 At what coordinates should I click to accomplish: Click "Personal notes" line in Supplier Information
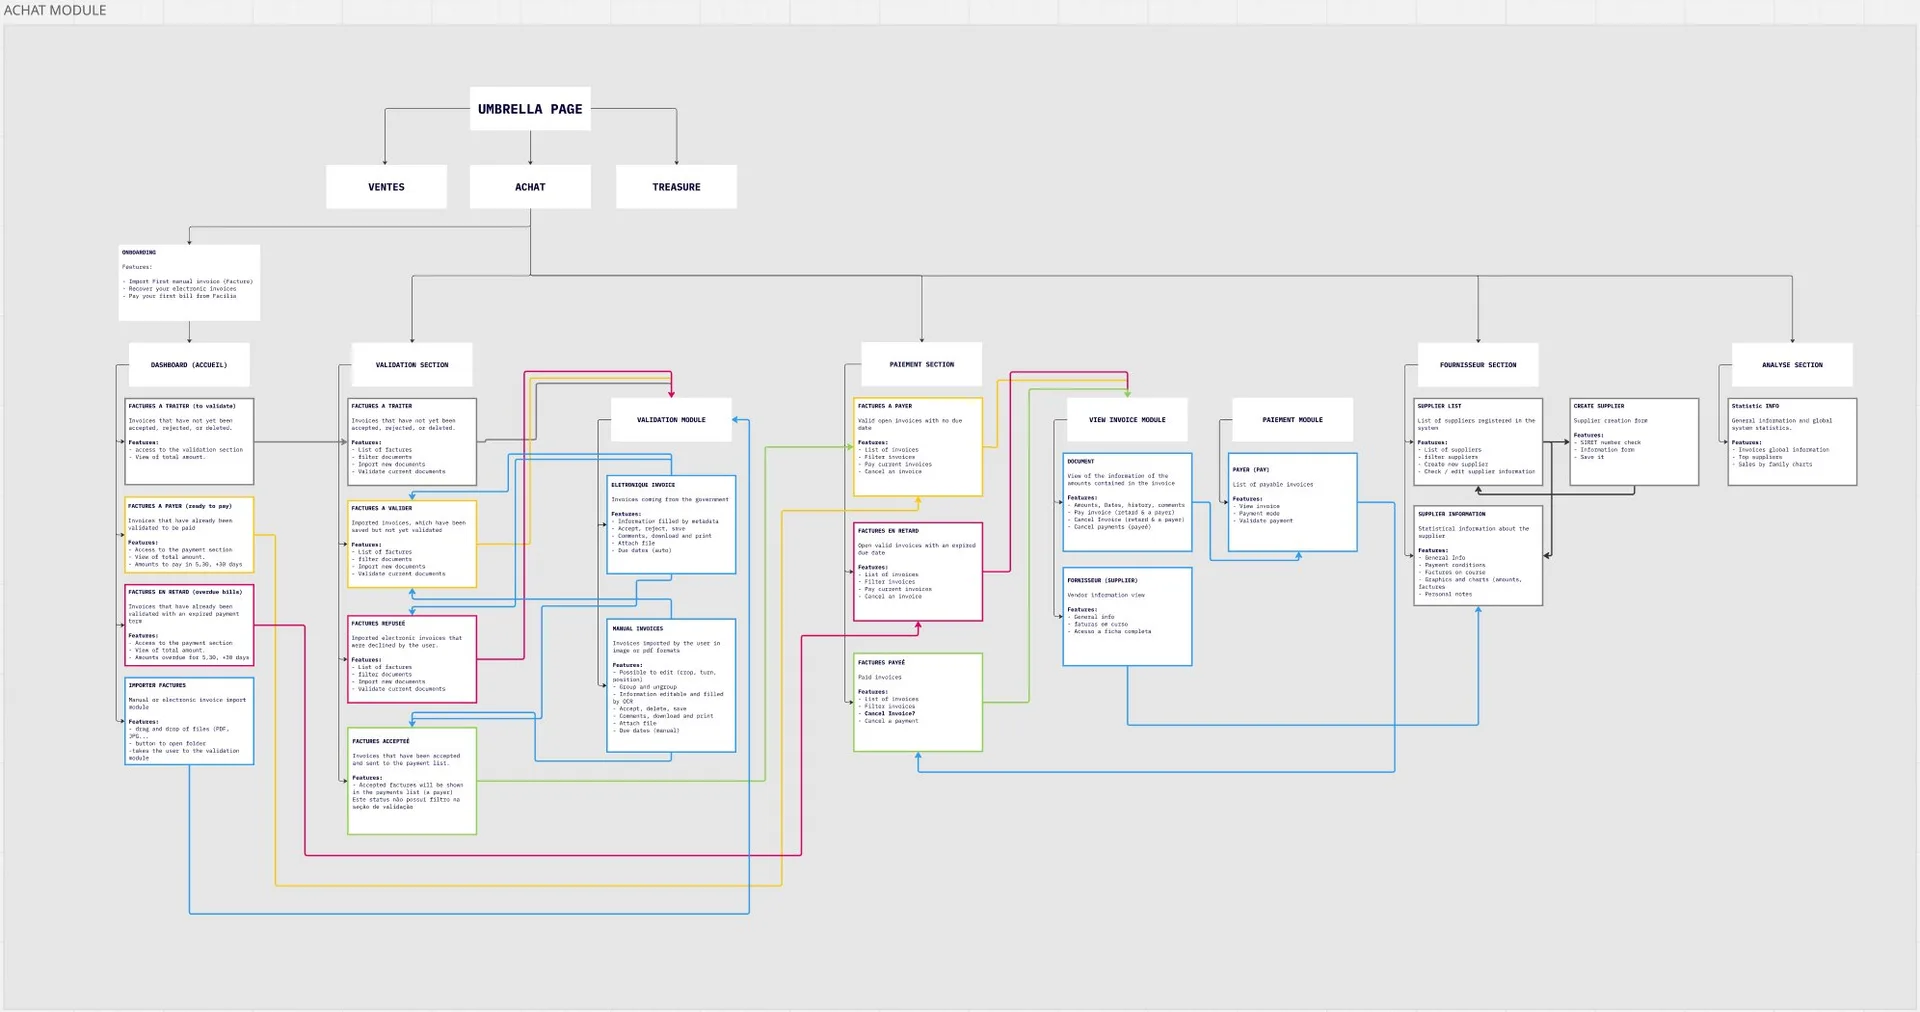coord(1446,594)
